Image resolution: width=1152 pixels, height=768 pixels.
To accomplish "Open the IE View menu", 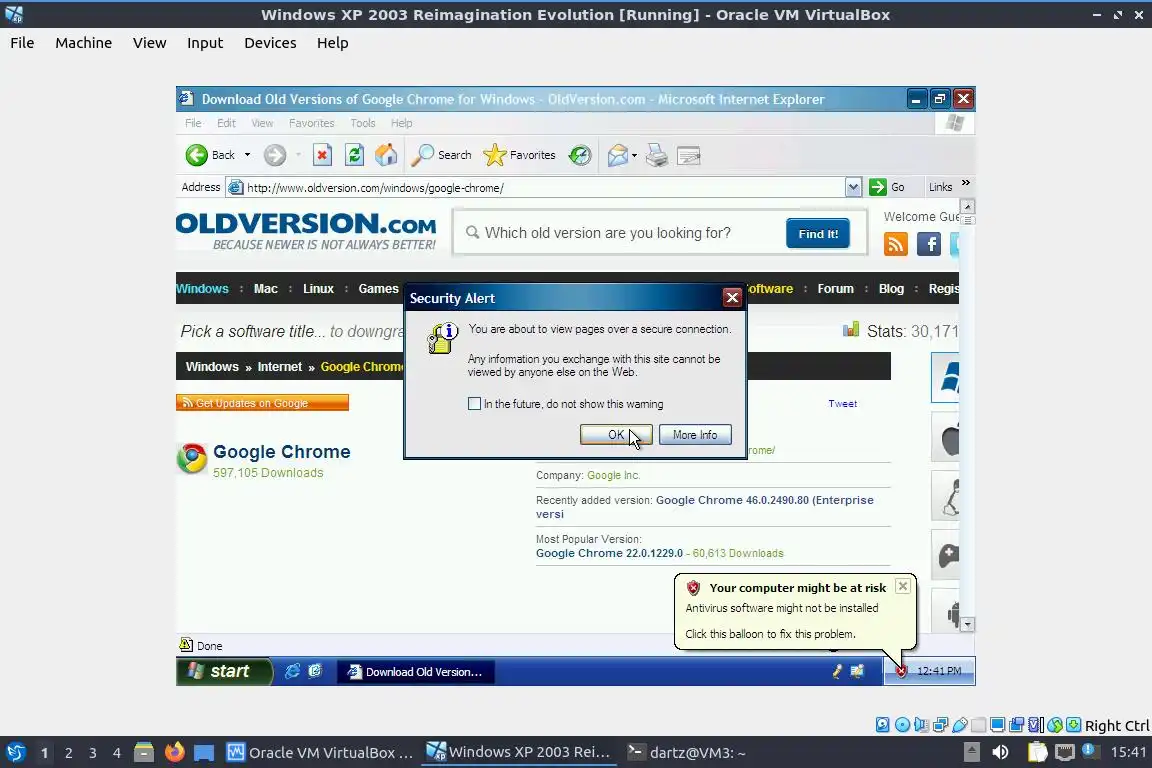I will click(262, 123).
